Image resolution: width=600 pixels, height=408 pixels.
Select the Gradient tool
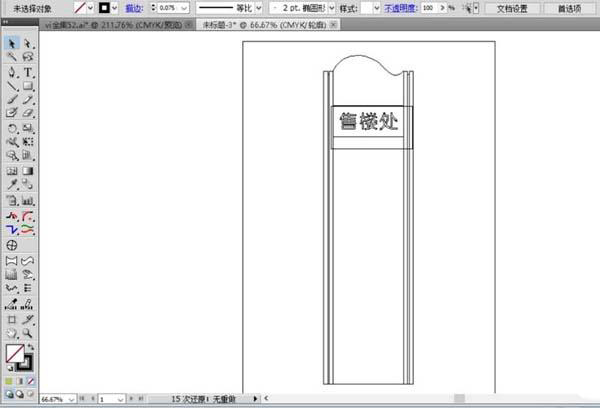(x=28, y=171)
